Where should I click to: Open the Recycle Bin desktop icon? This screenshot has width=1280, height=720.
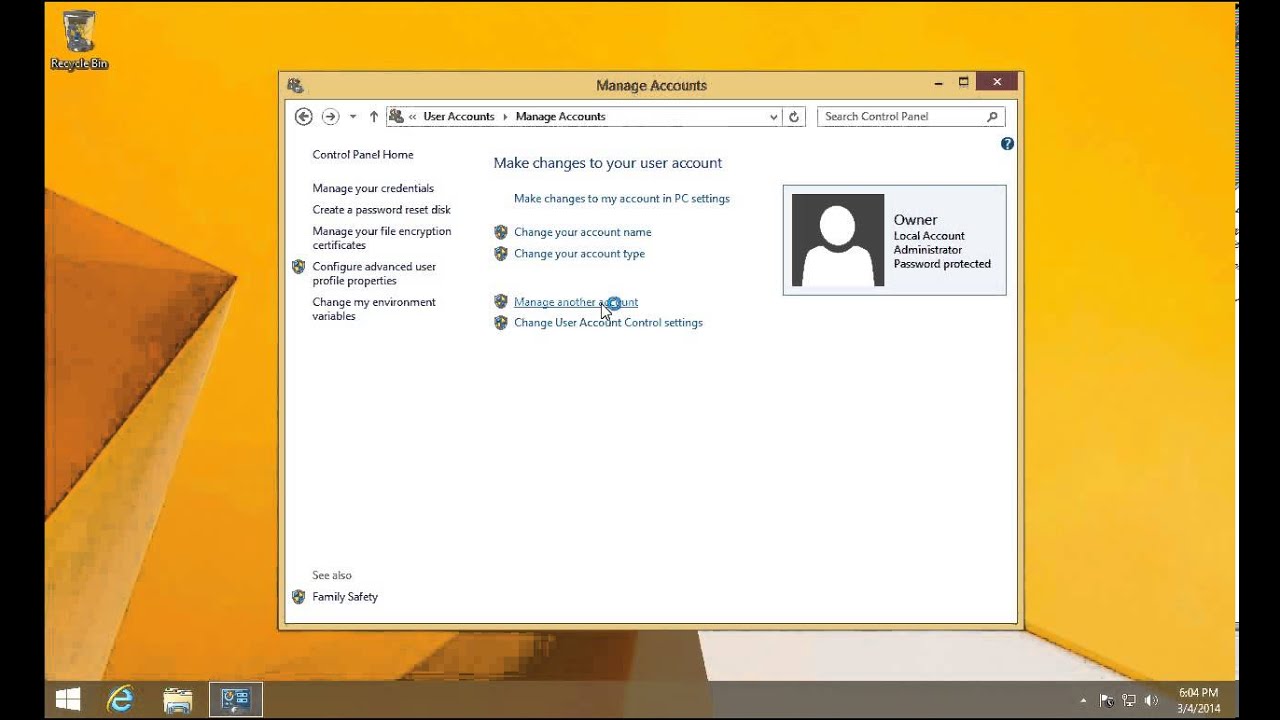[79, 42]
